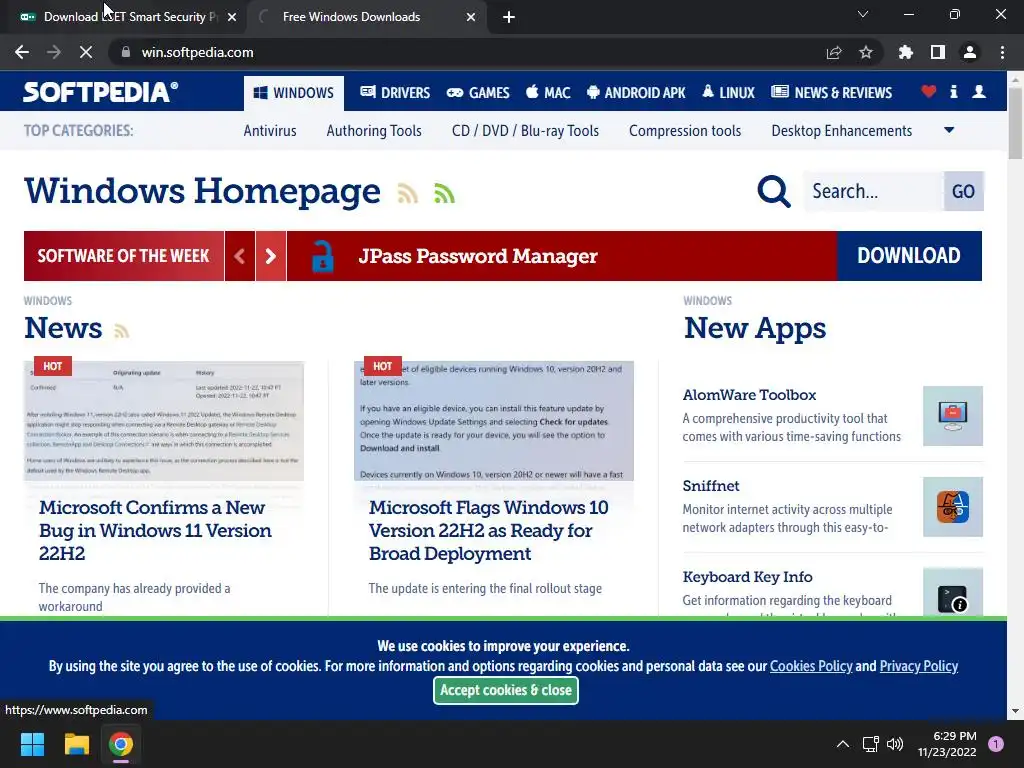Click the Sniffnet app icon
Viewport: 1024px width, 768px height.
[953, 507]
